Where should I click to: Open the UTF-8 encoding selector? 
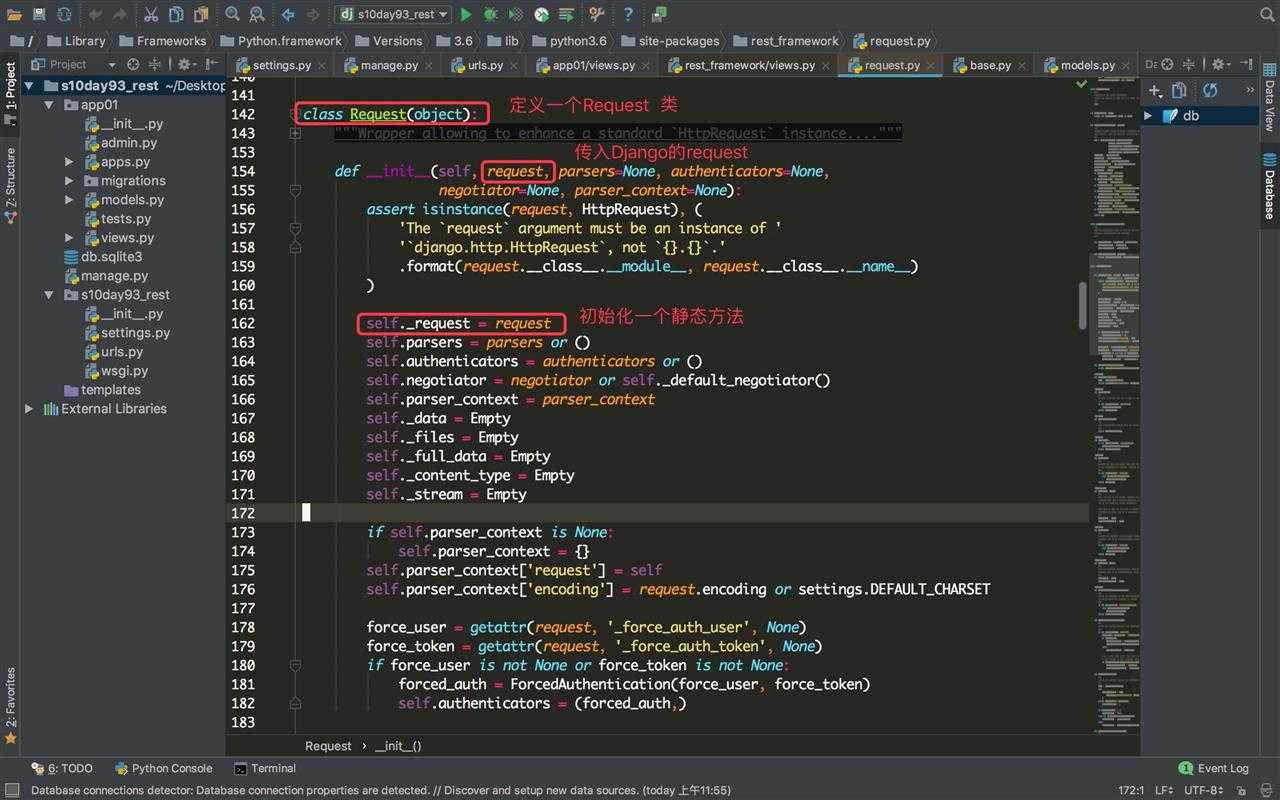click(x=1206, y=790)
